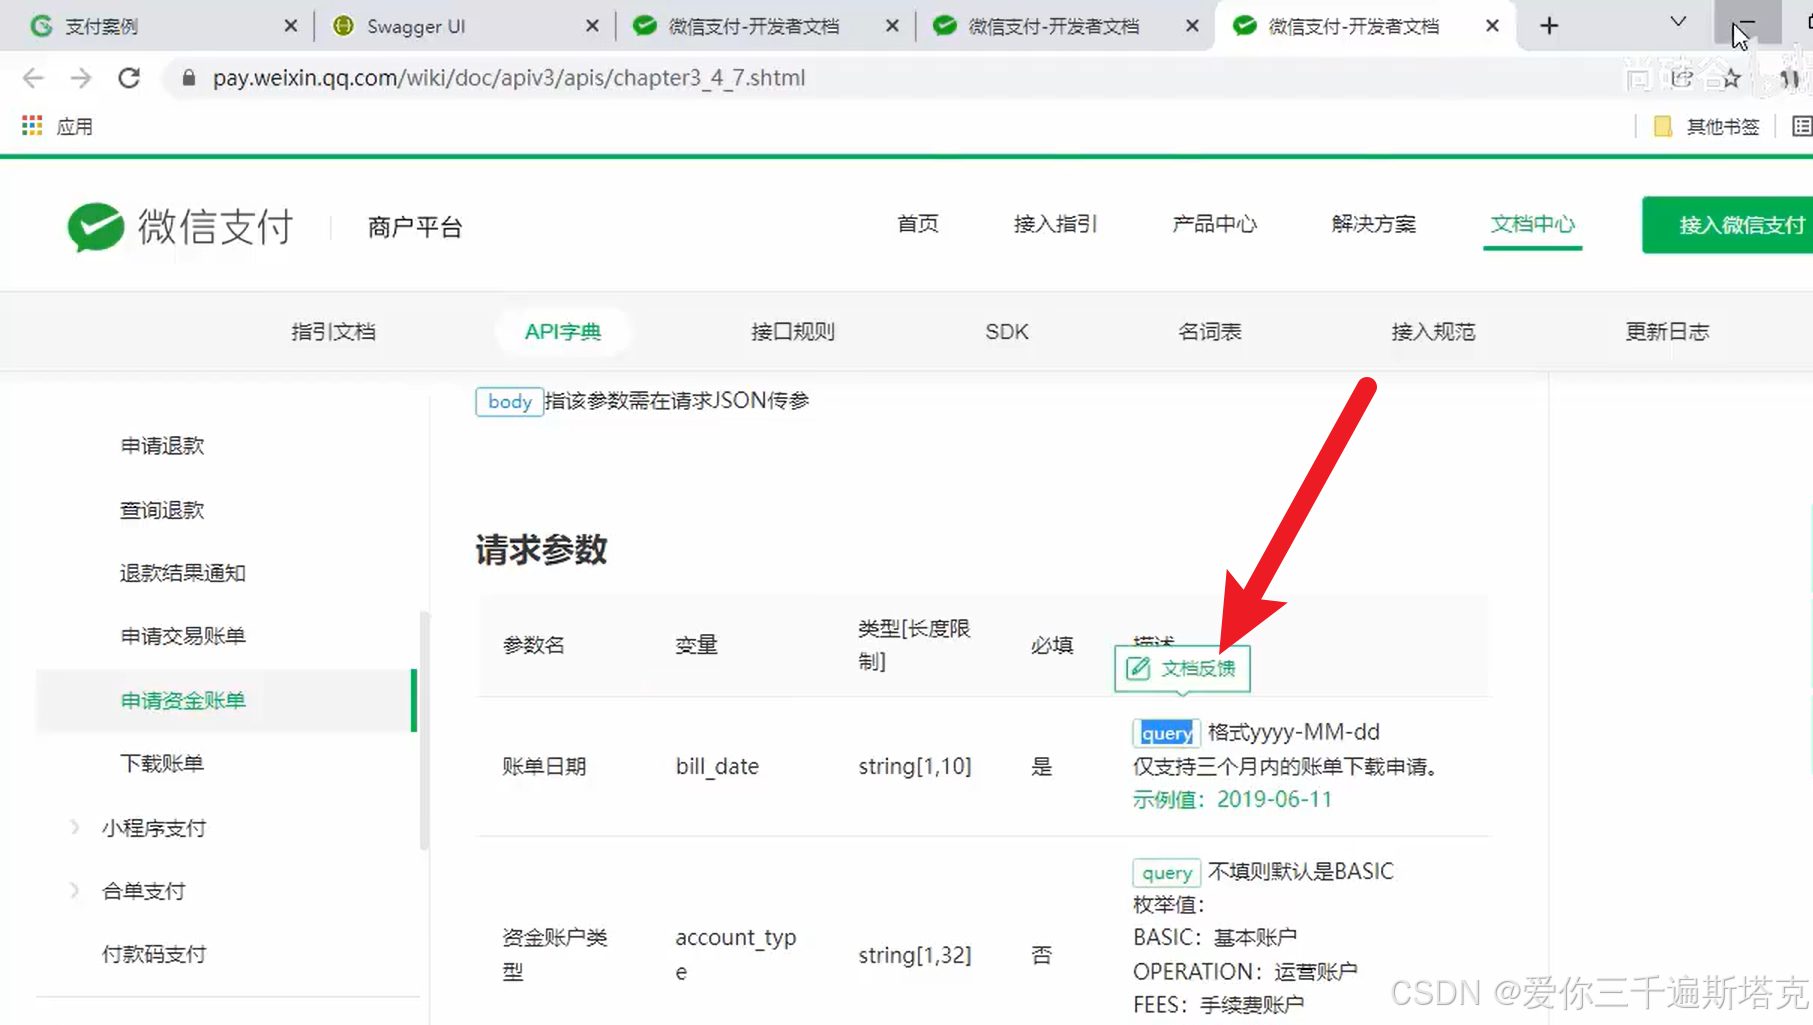Viewport: 1813px width, 1025px height.
Task: Click the highlighted query tag for bill_date
Action: click(1166, 733)
